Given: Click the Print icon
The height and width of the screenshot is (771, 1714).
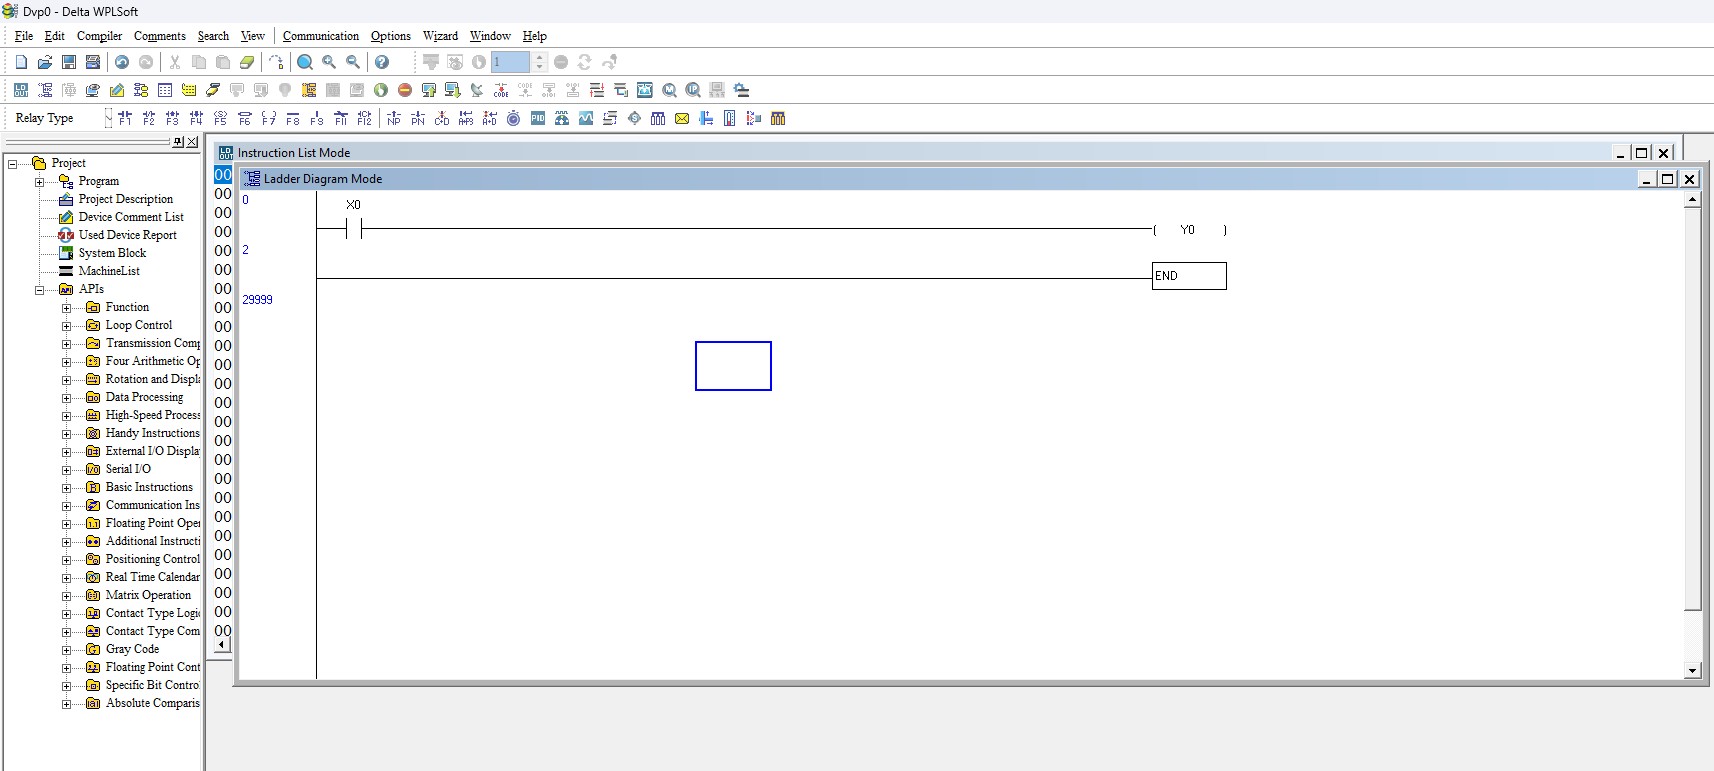Looking at the screenshot, I should point(93,62).
